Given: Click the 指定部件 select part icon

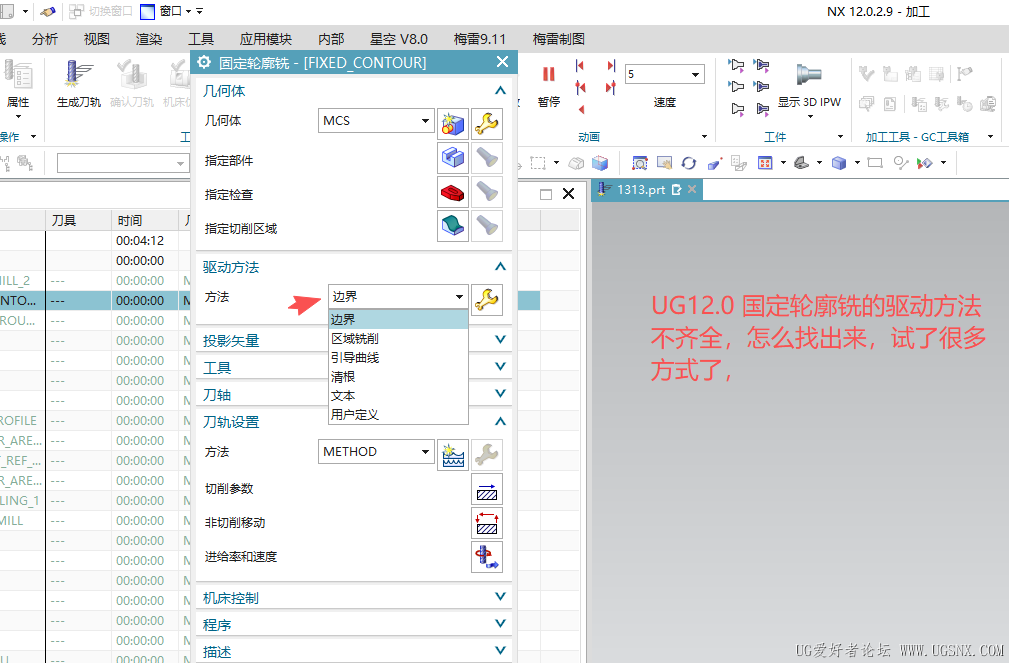Looking at the screenshot, I should tap(452, 158).
